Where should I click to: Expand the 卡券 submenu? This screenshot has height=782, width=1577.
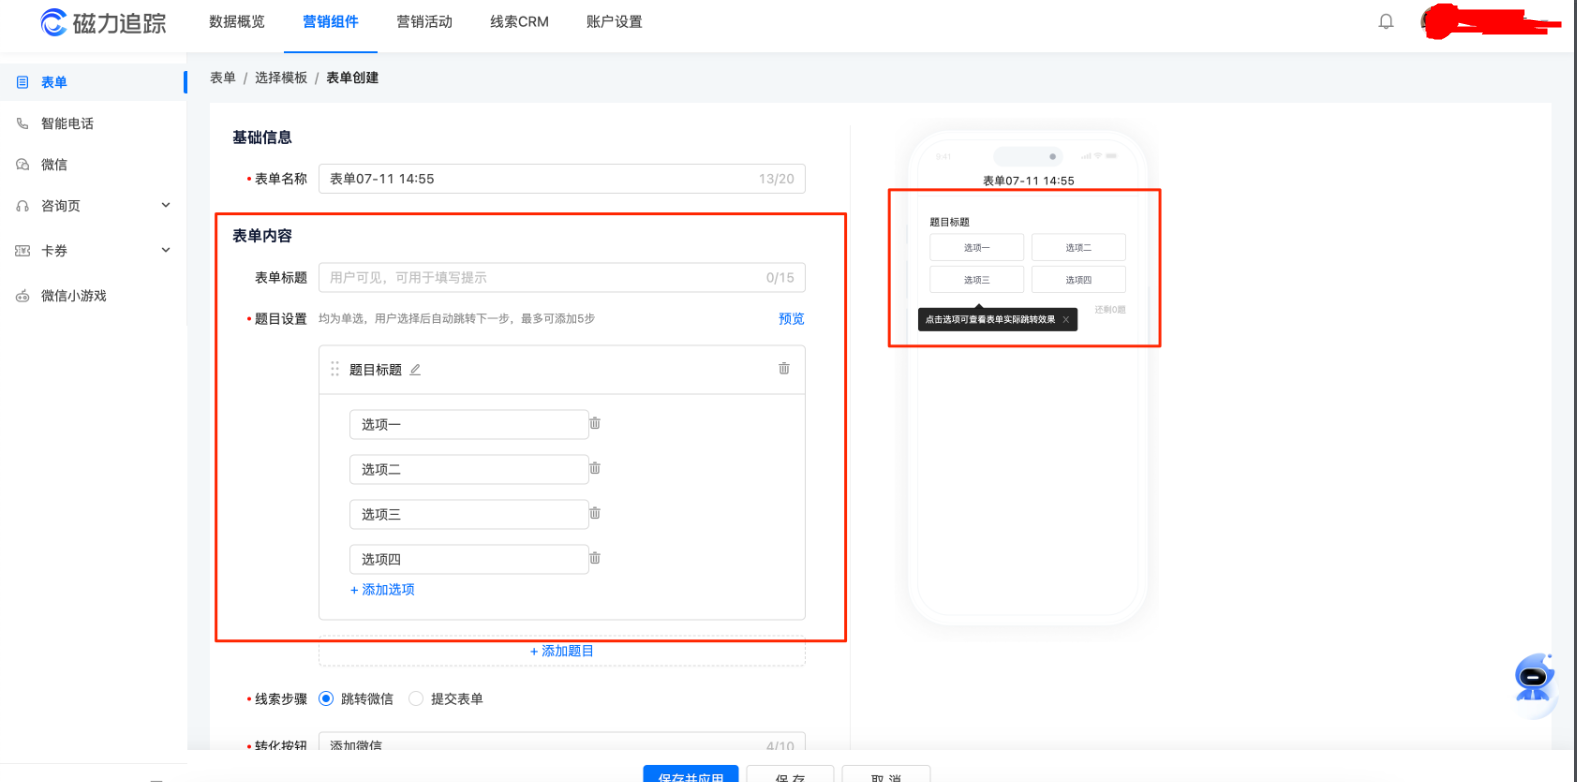[166, 250]
